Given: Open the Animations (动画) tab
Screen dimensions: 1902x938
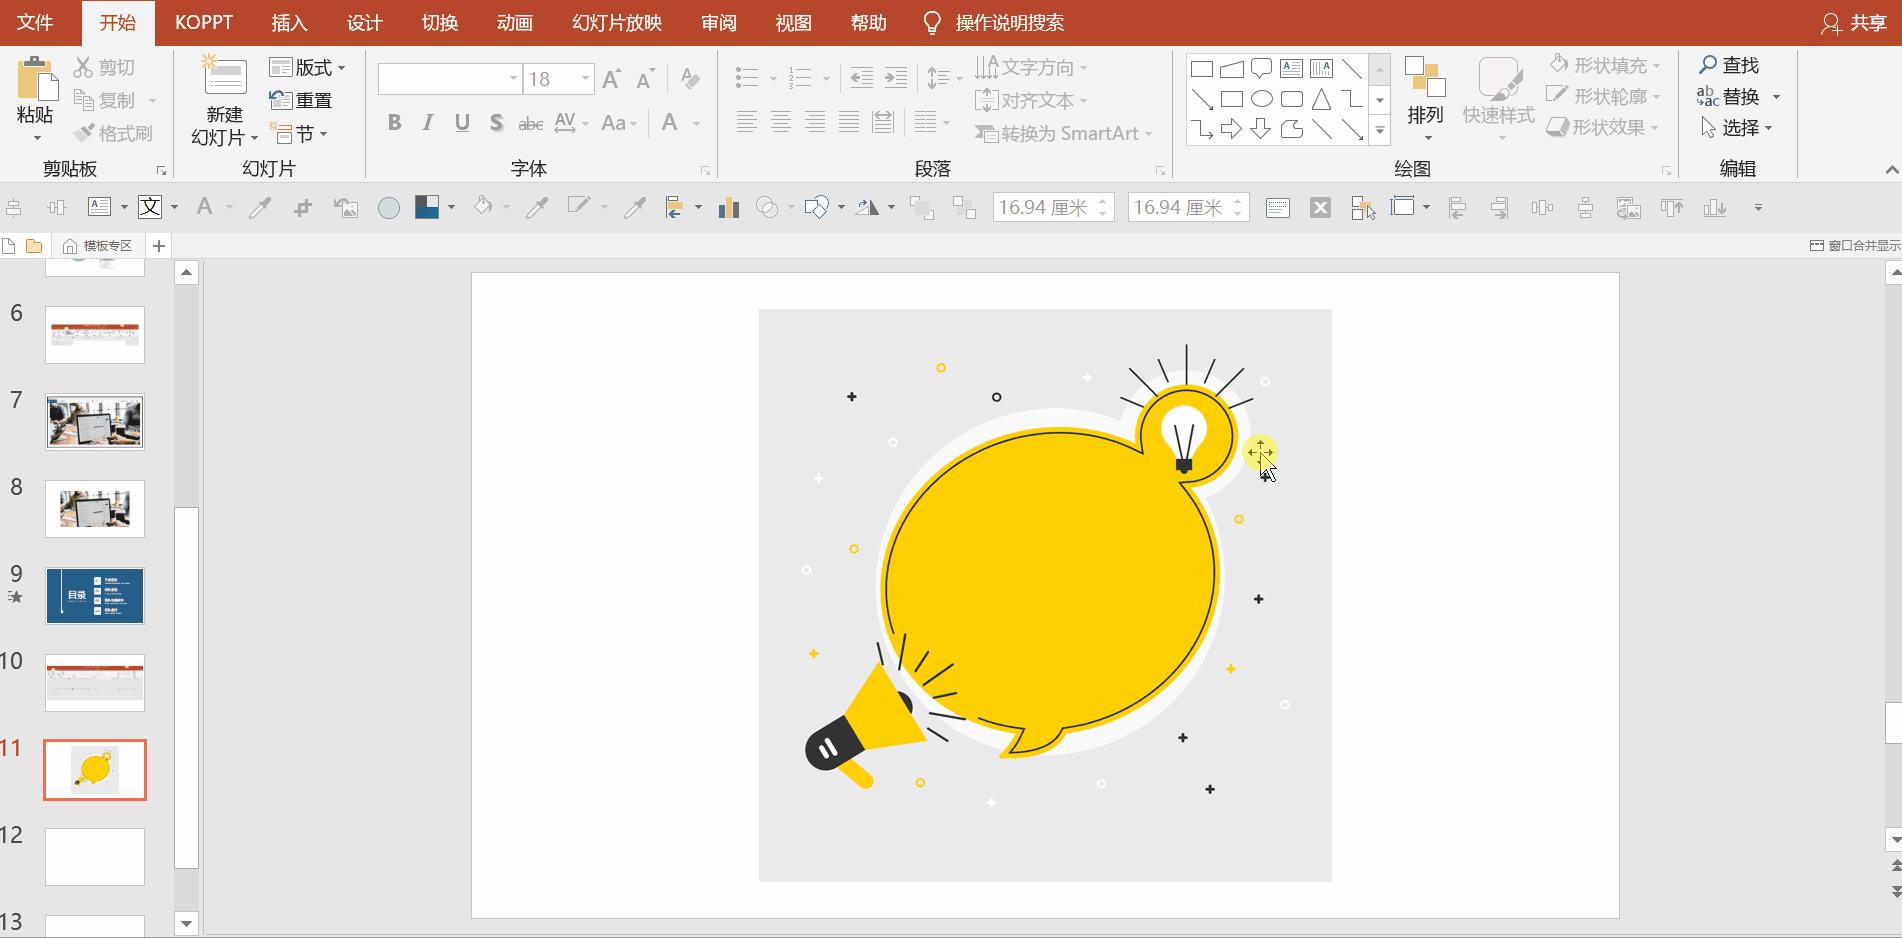Looking at the screenshot, I should pos(514,23).
